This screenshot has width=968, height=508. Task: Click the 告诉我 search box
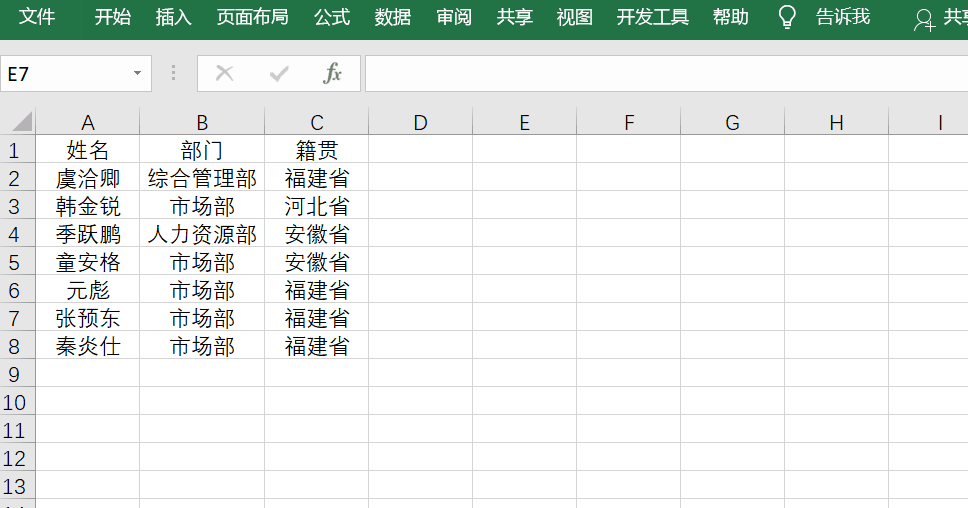tap(842, 17)
